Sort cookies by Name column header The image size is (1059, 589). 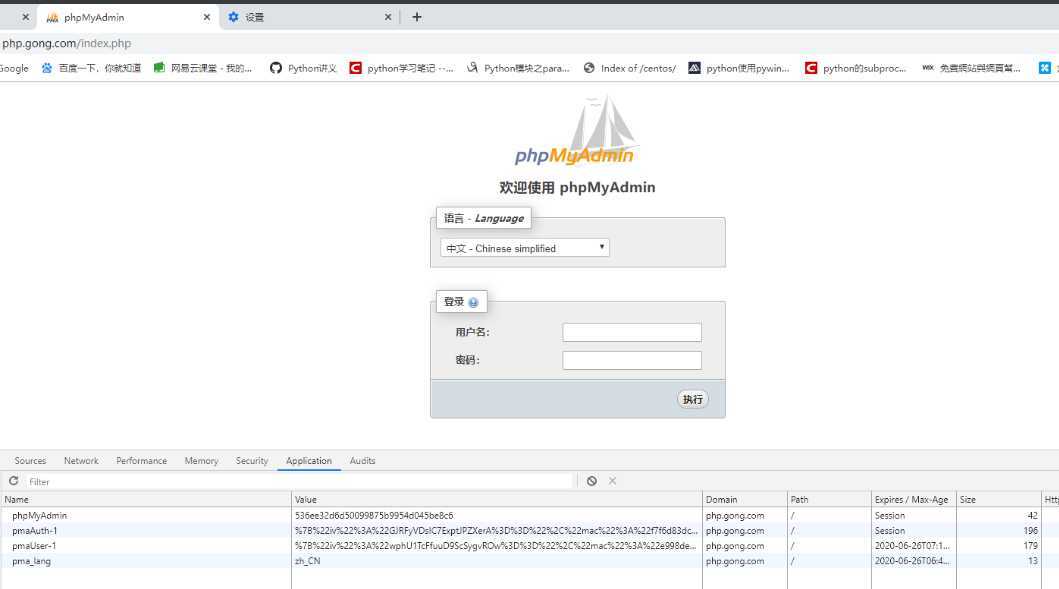[145, 499]
